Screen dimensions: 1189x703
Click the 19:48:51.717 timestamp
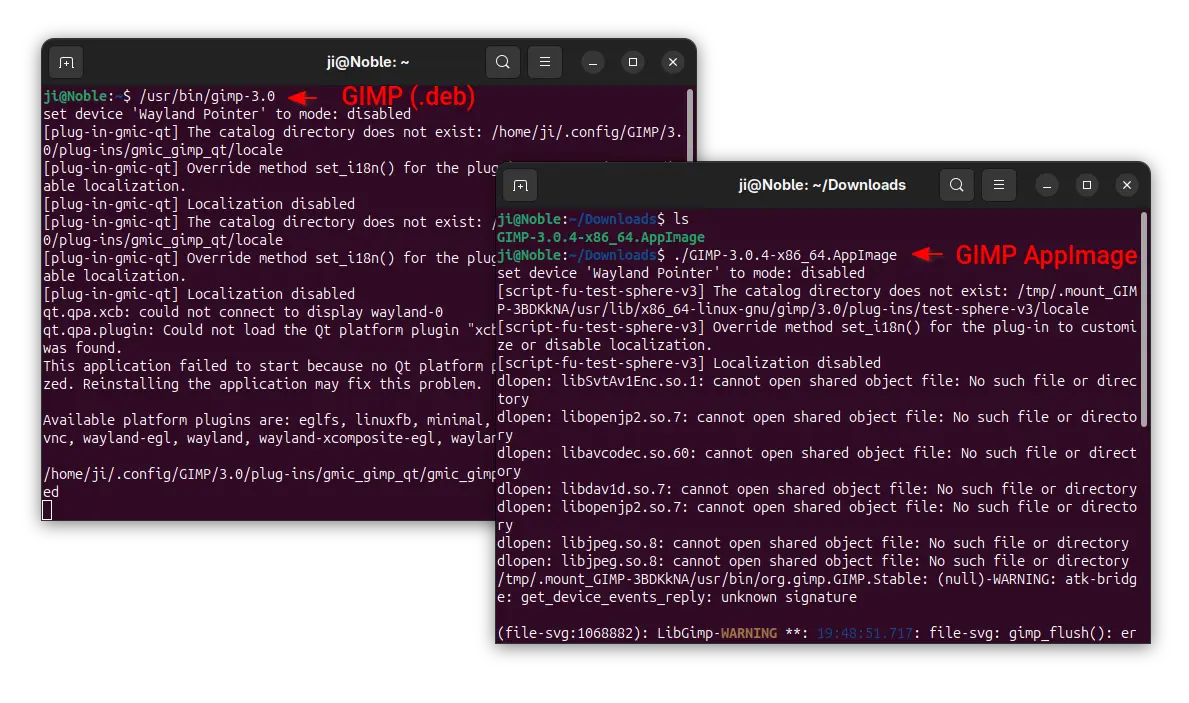click(864, 633)
